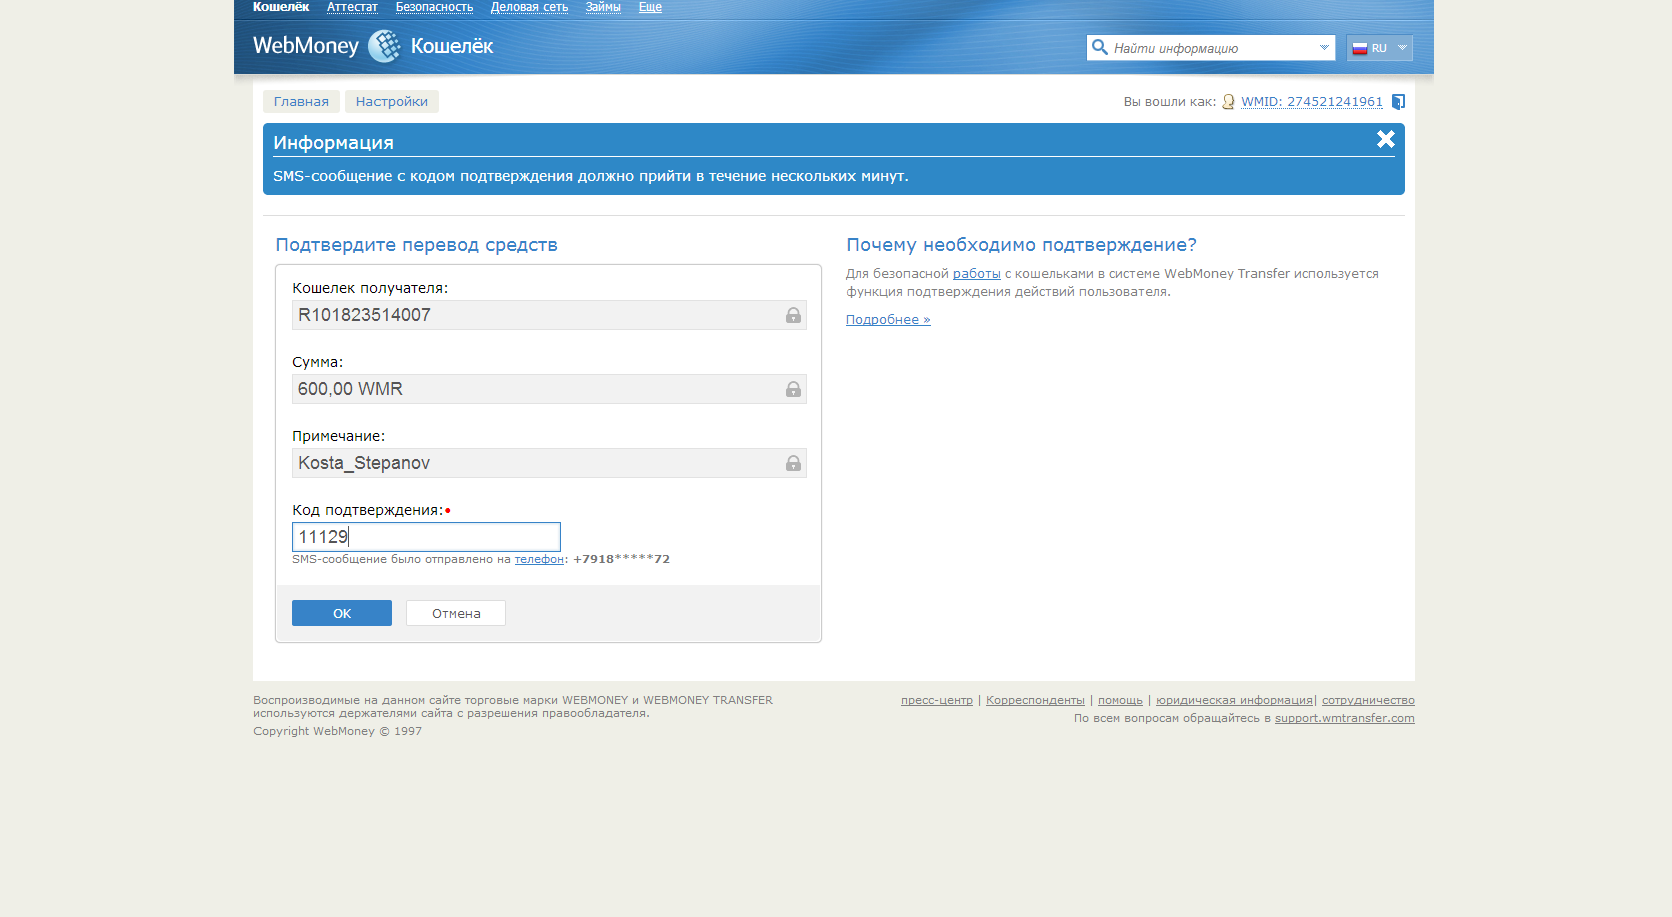
Task: Click the Найти информацию search box
Action: (x=1212, y=48)
